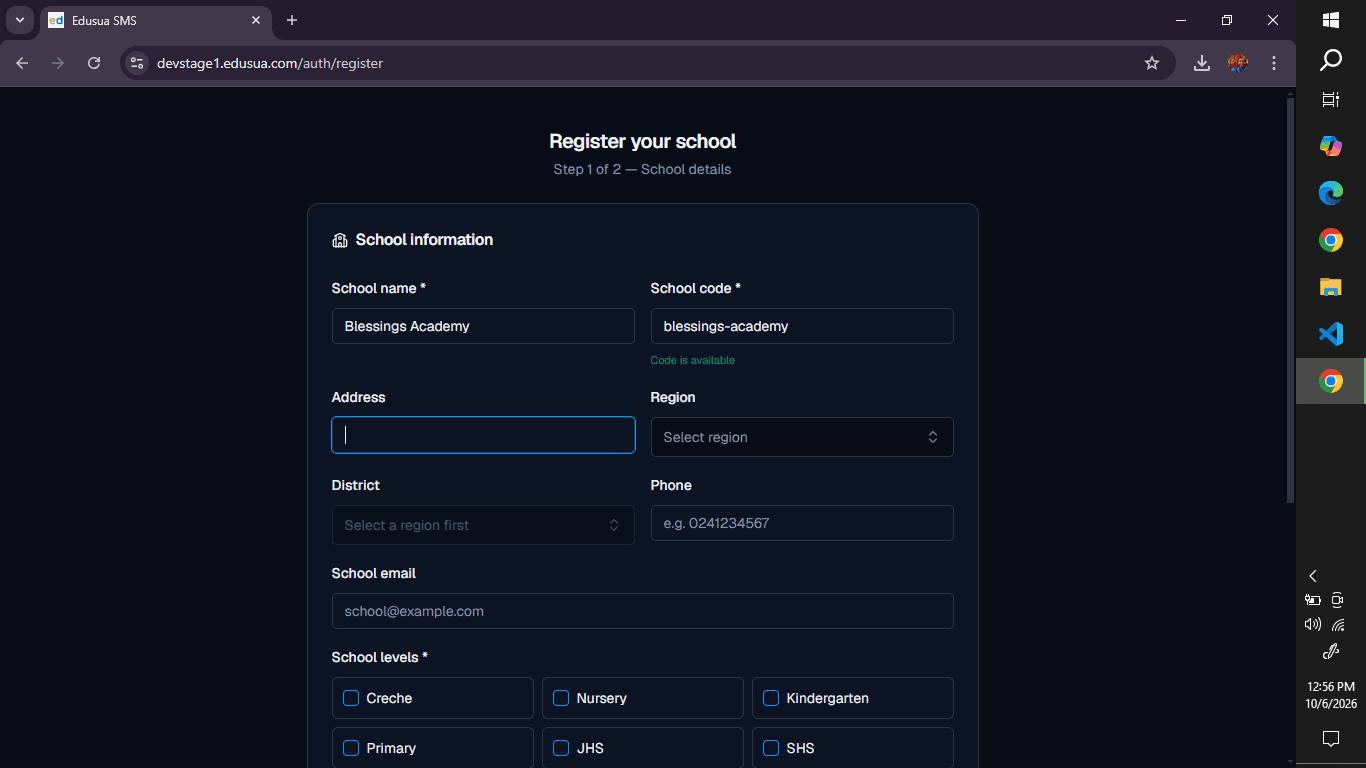Click the Phone number field

point(802,523)
